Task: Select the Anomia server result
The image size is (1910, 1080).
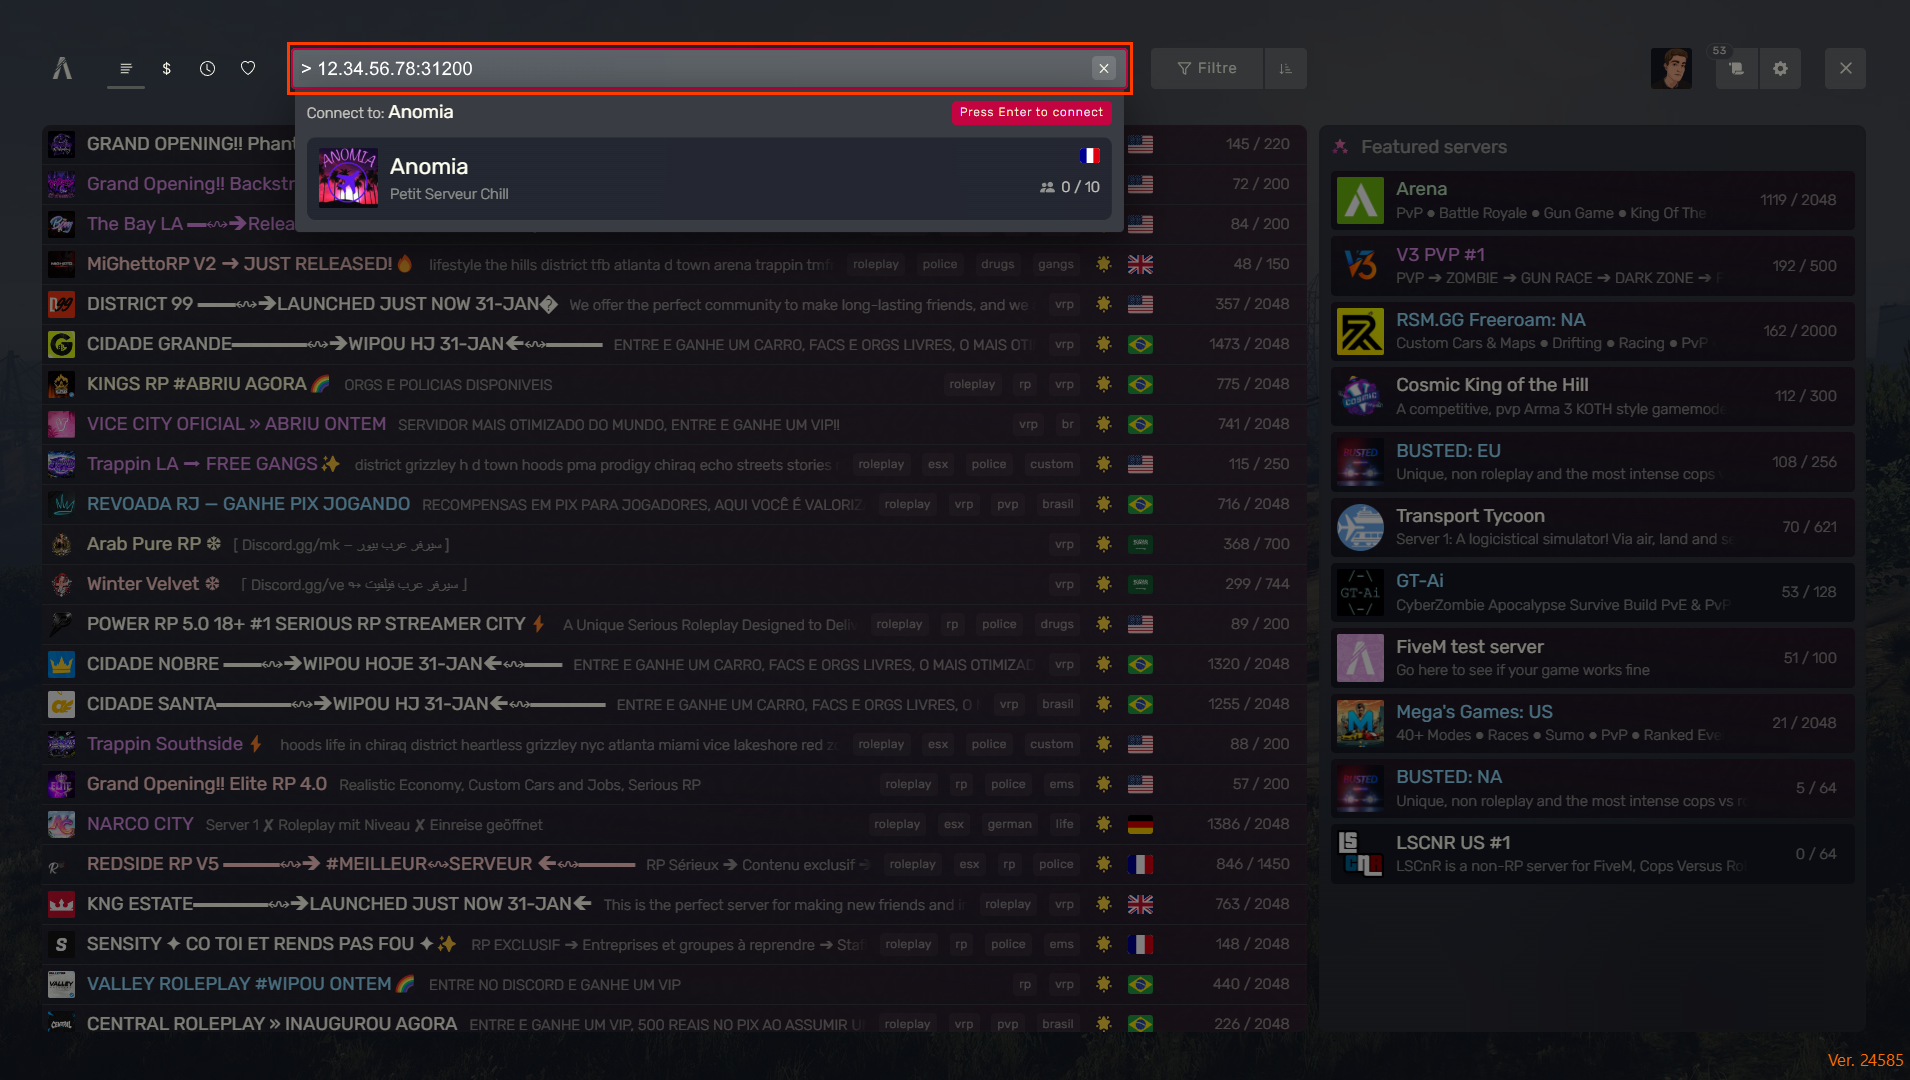Action: click(709, 178)
